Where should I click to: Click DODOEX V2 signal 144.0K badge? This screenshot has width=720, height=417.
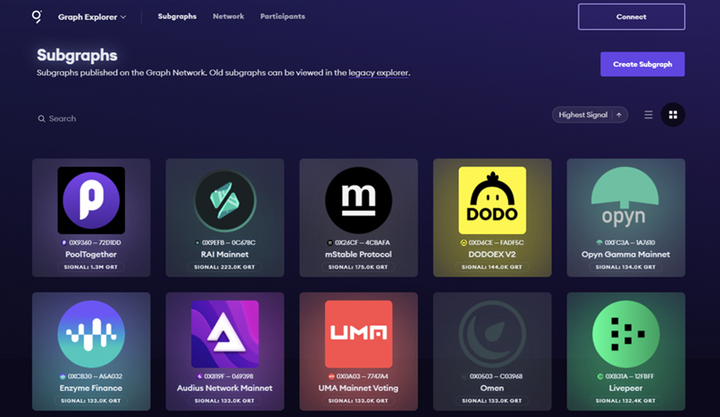coord(492,267)
